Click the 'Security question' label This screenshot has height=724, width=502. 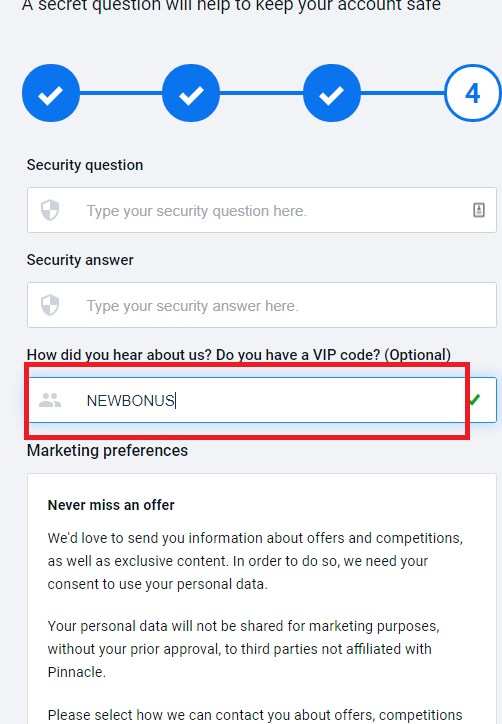[85, 165]
